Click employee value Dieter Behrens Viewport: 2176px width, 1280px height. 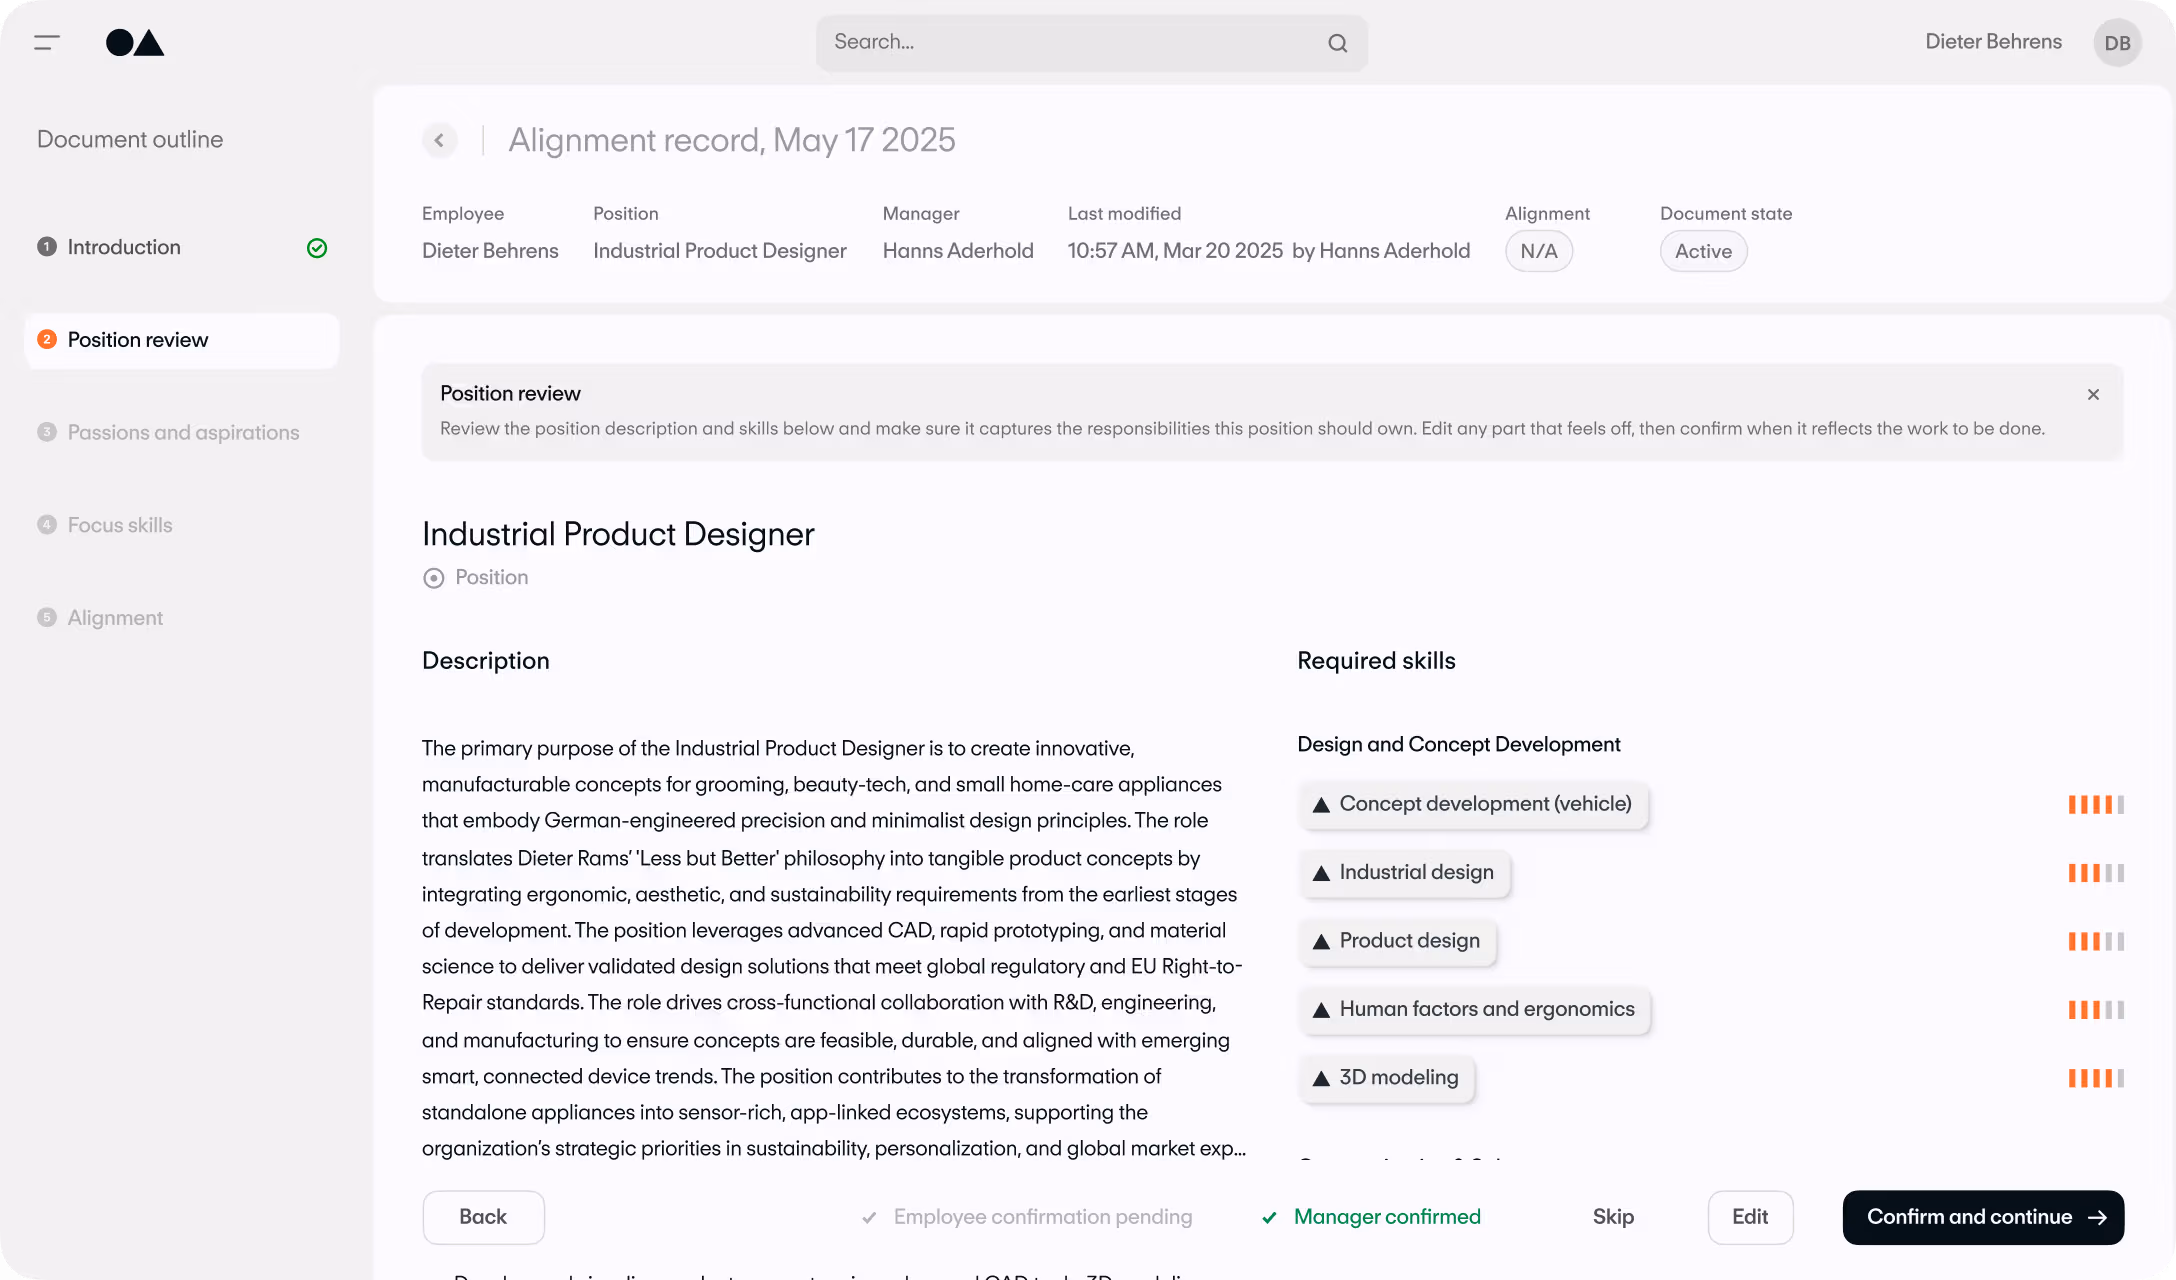click(x=490, y=251)
